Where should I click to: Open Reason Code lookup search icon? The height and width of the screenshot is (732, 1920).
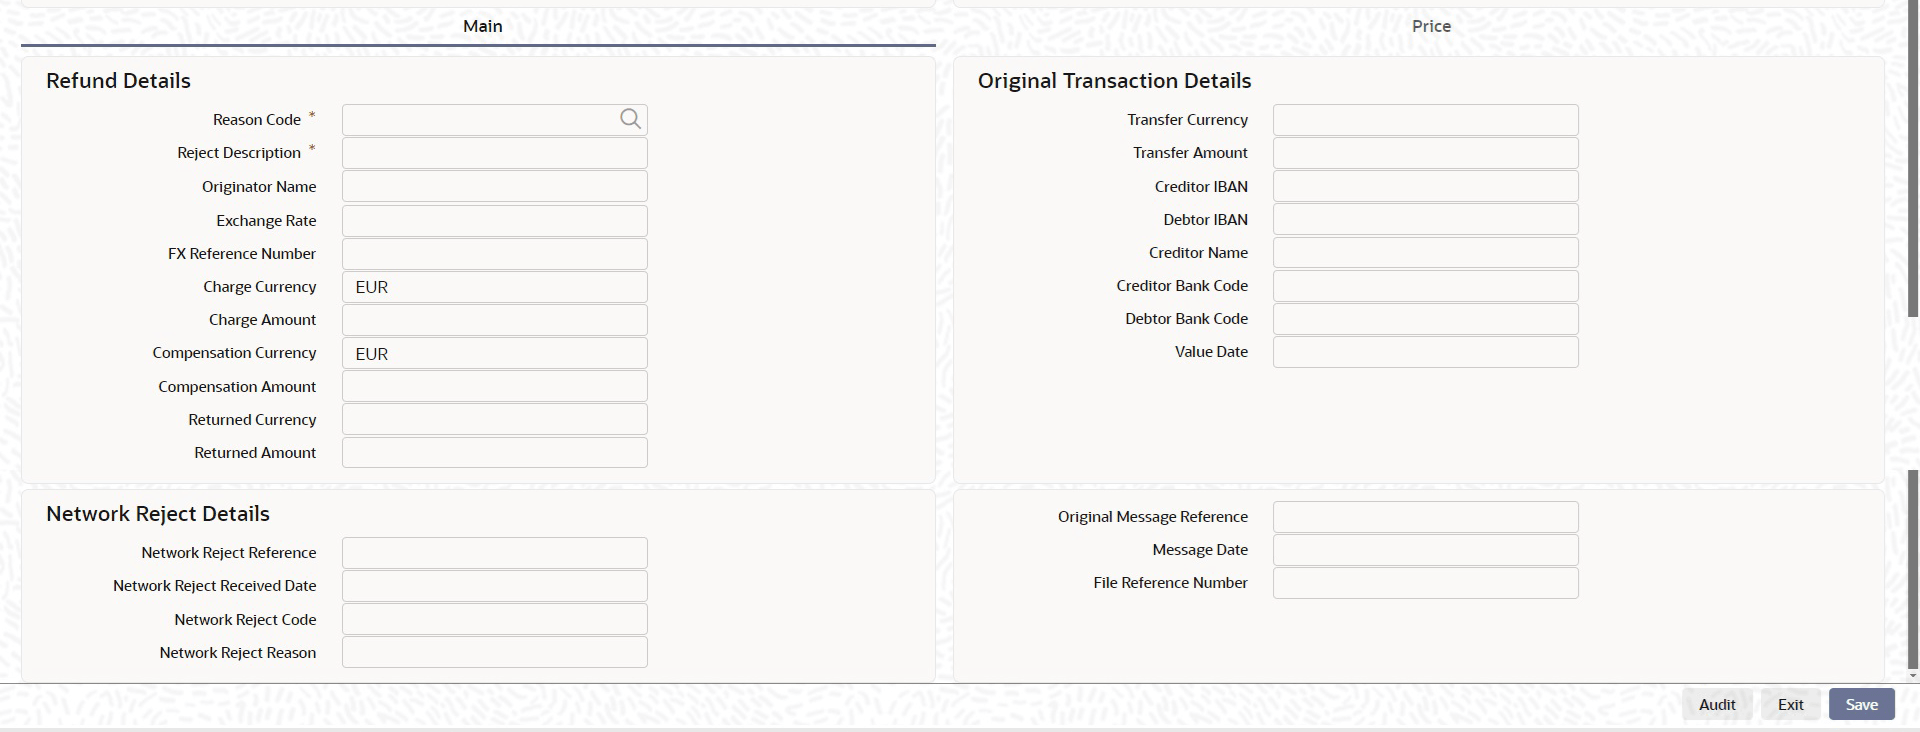pyautogui.click(x=630, y=119)
